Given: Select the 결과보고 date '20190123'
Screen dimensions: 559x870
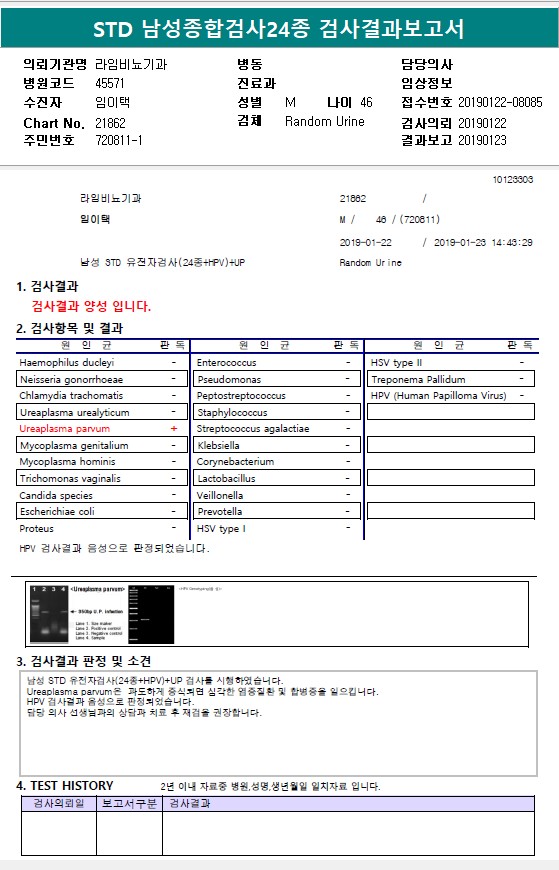Looking at the screenshot, I should (482, 140).
